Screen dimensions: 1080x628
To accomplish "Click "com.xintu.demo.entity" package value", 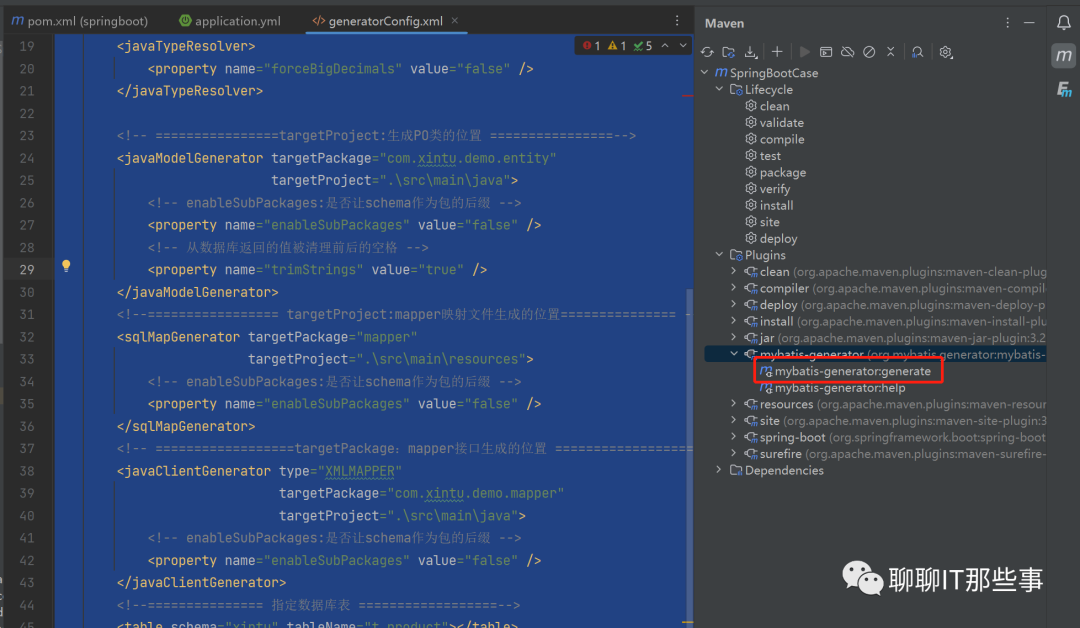I will pyautogui.click(x=468, y=158).
